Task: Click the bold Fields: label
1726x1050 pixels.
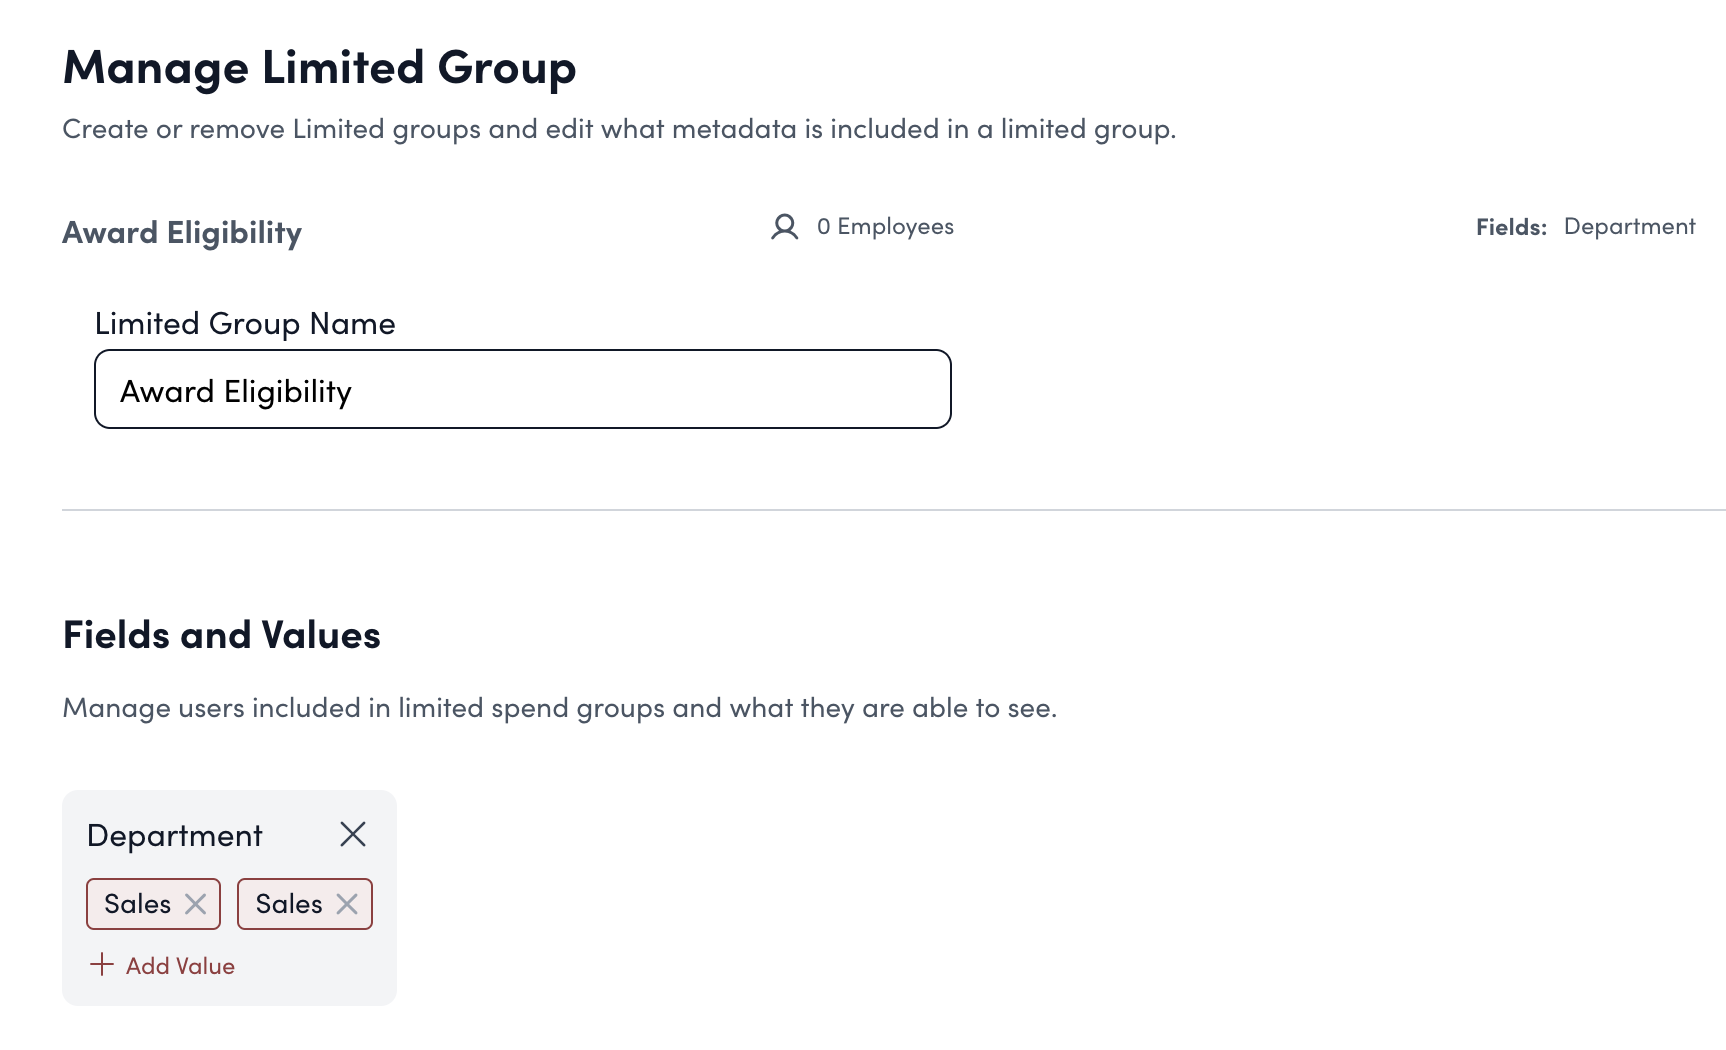Action: click(x=1511, y=227)
